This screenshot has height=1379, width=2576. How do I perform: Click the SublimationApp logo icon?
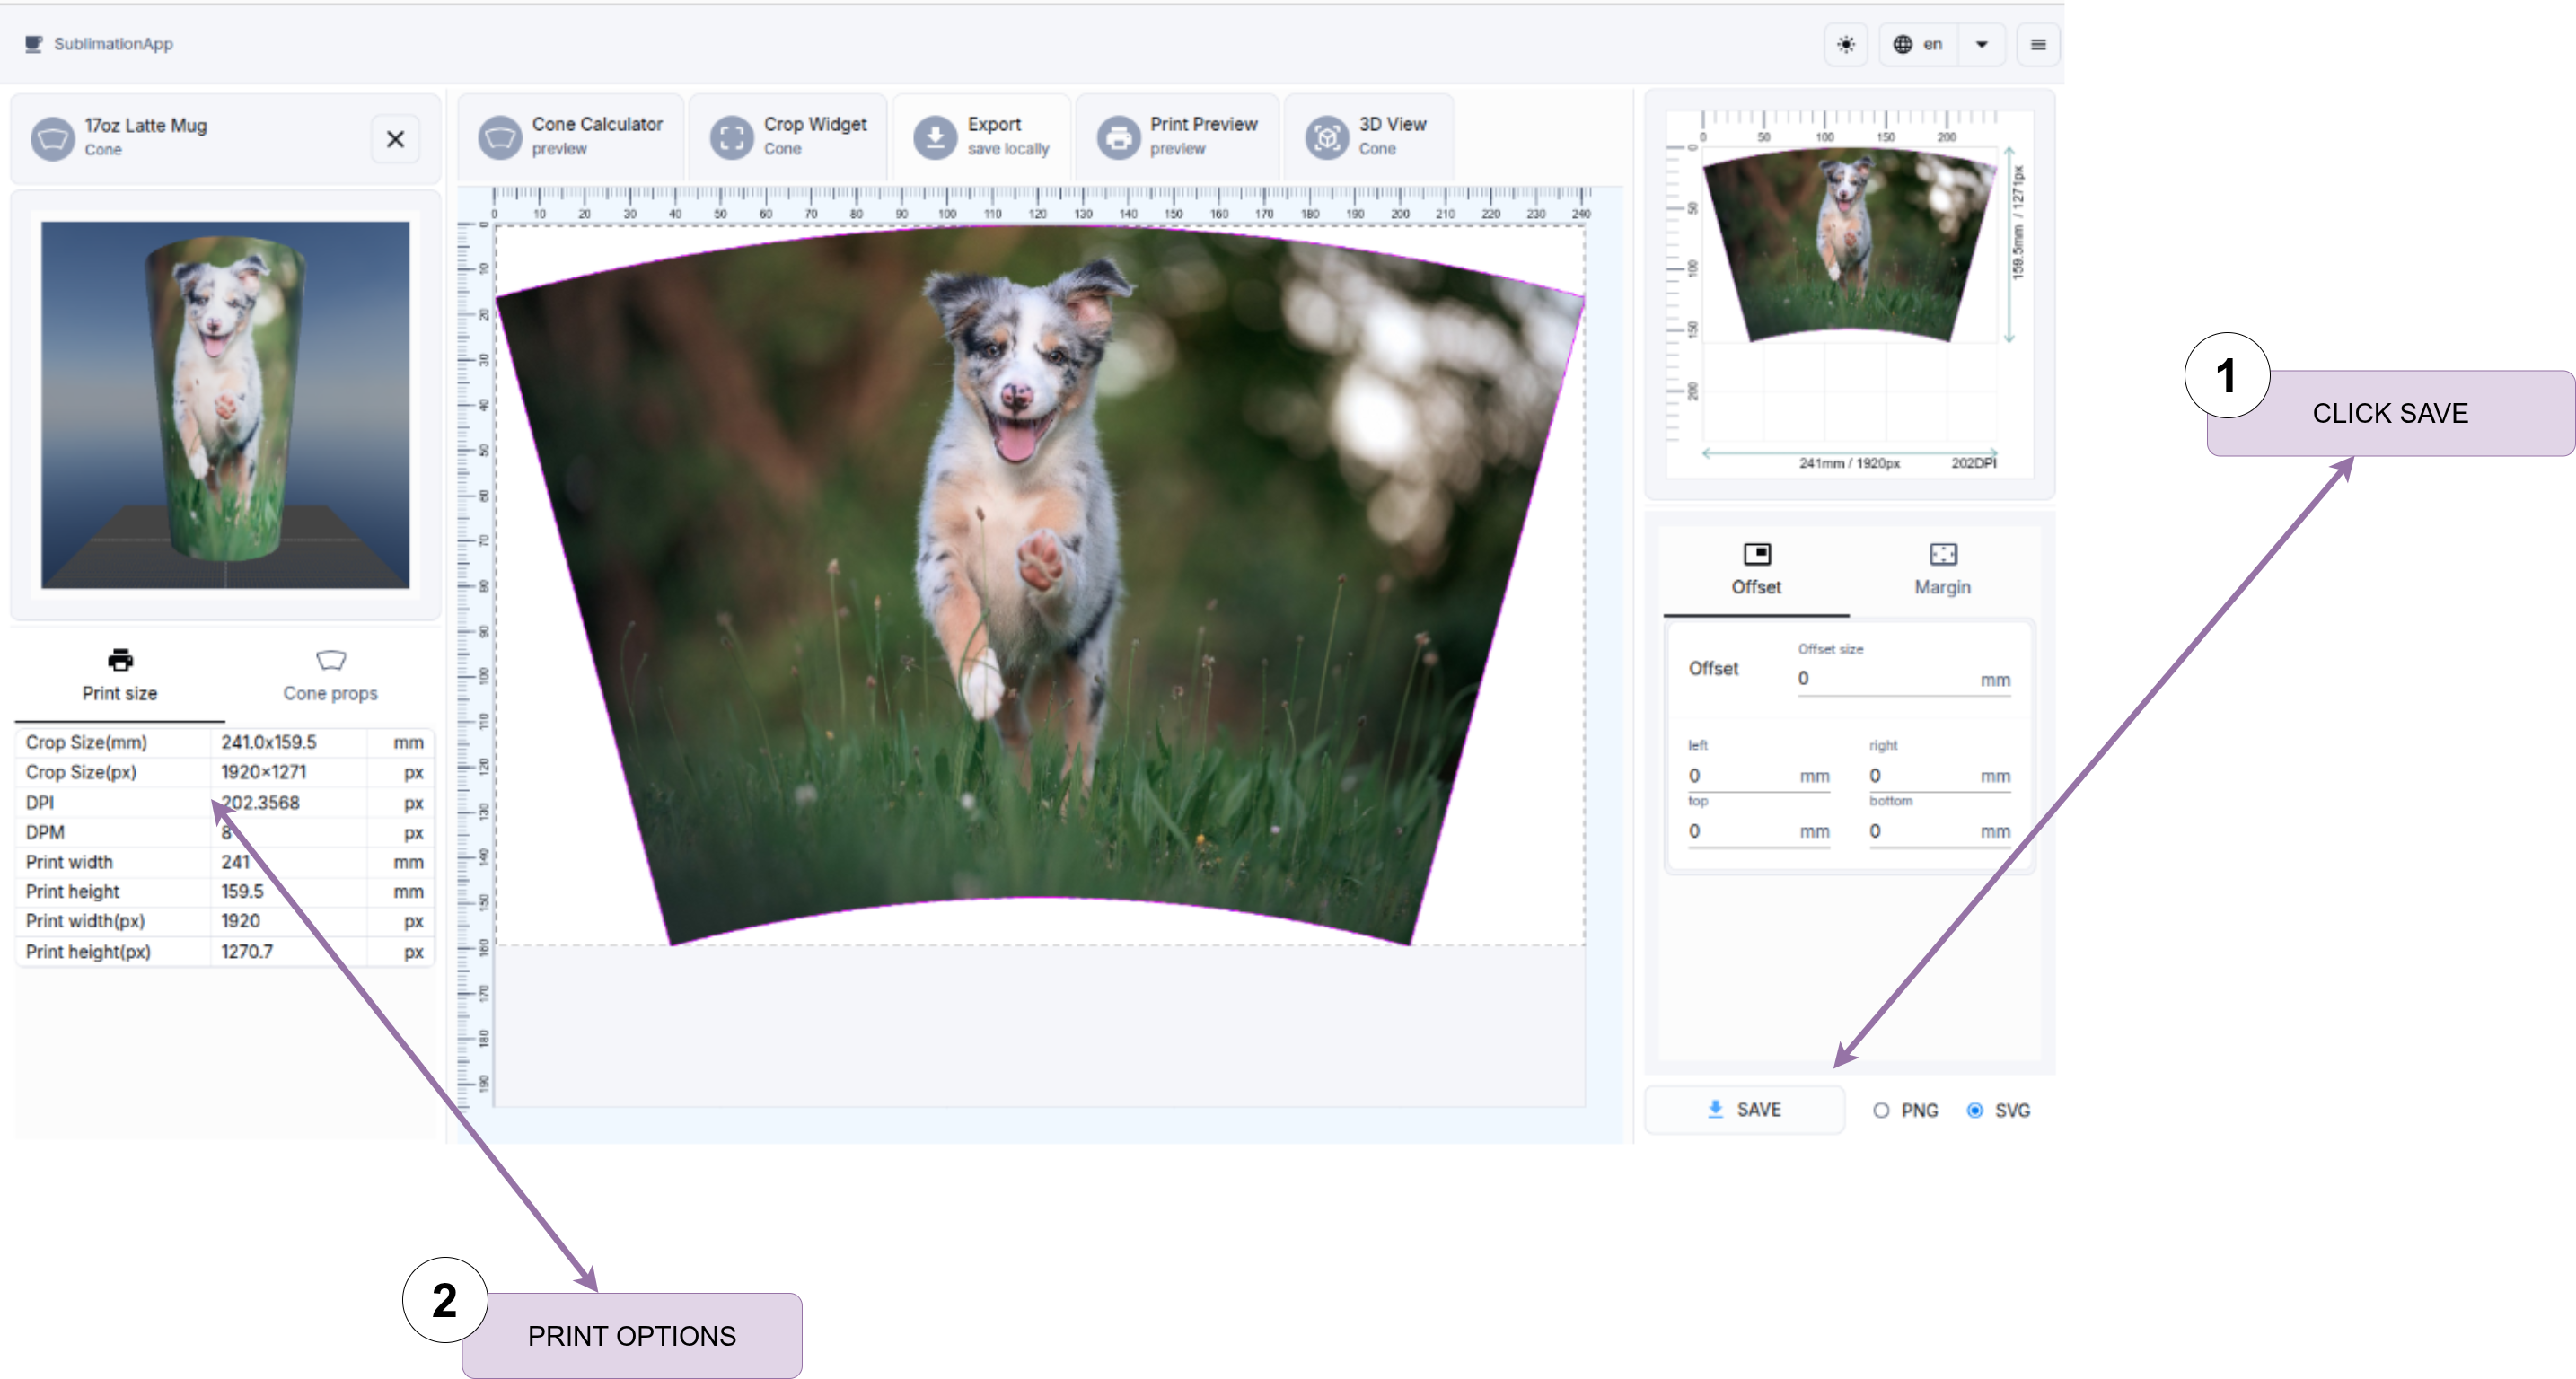[33, 43]
